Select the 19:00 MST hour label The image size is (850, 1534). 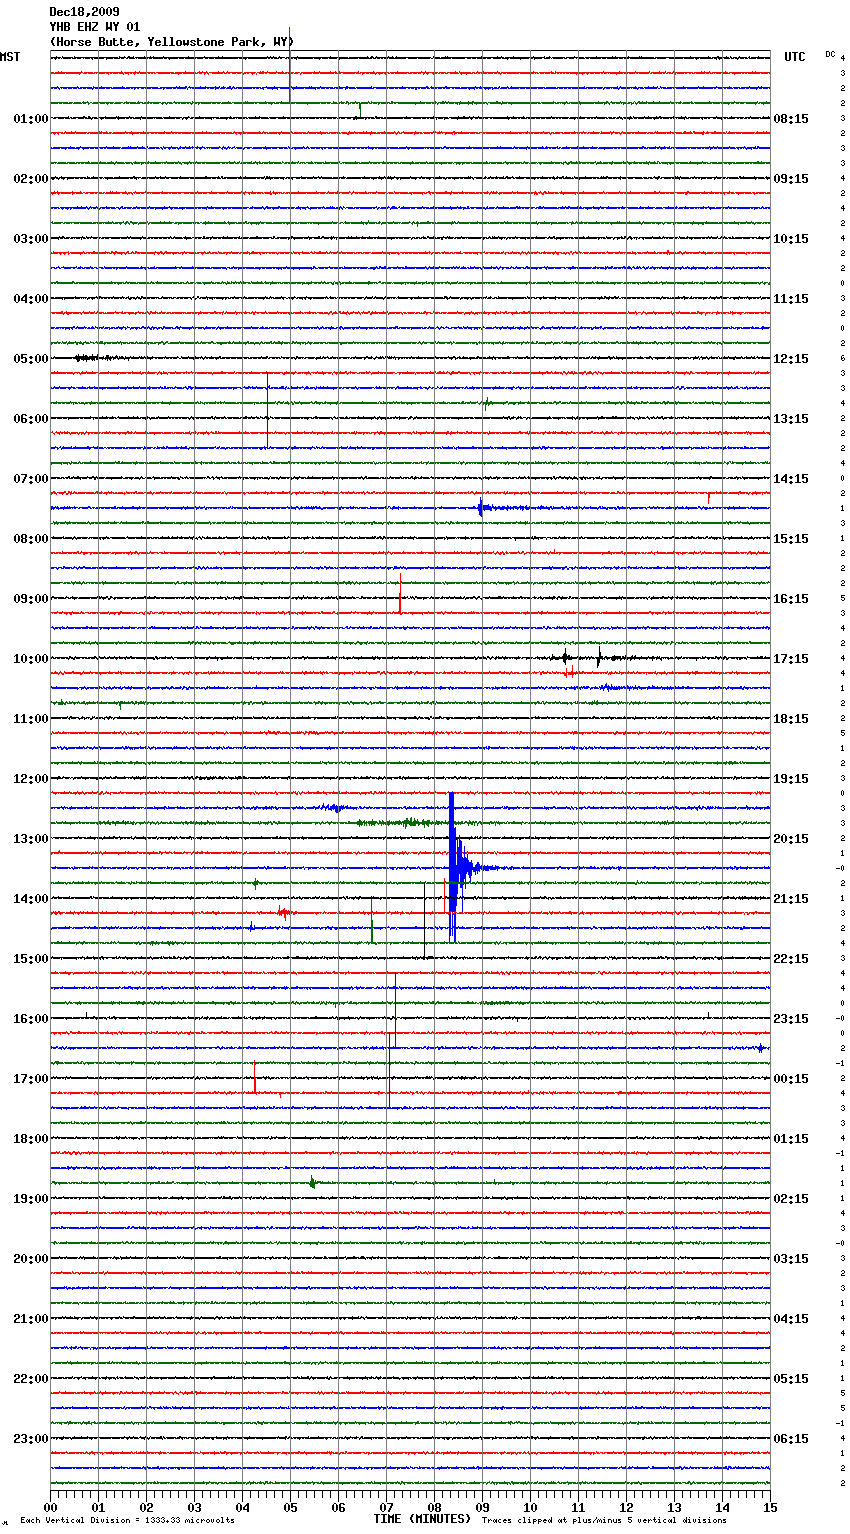click(30, 1199)
